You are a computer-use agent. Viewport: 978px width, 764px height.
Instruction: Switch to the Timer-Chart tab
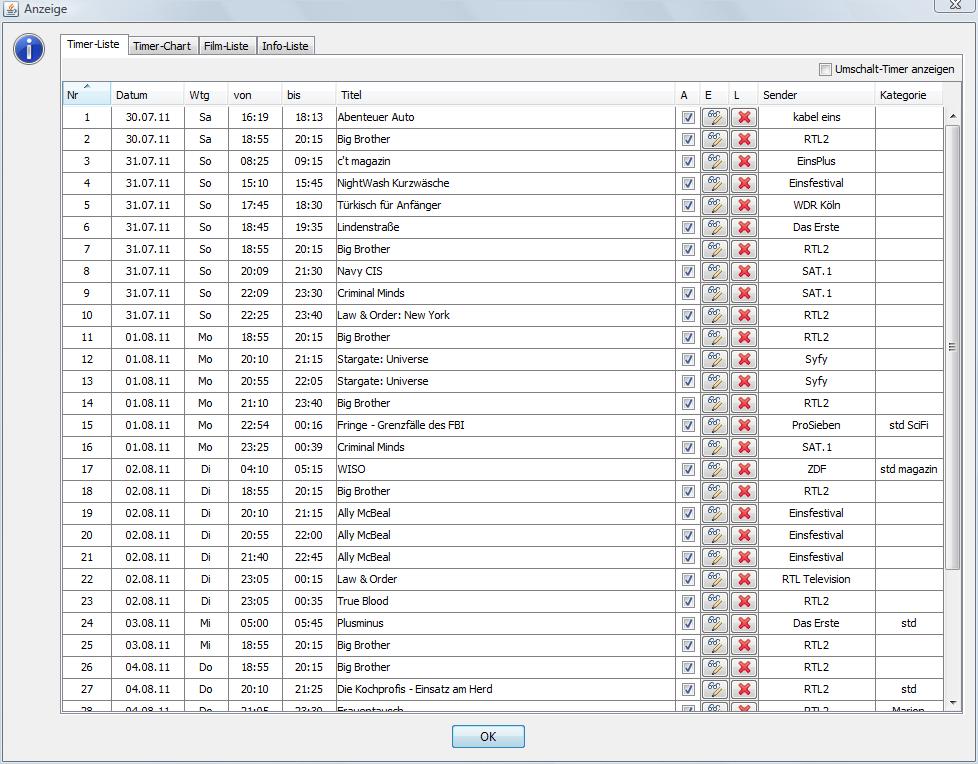click(162, 46)
